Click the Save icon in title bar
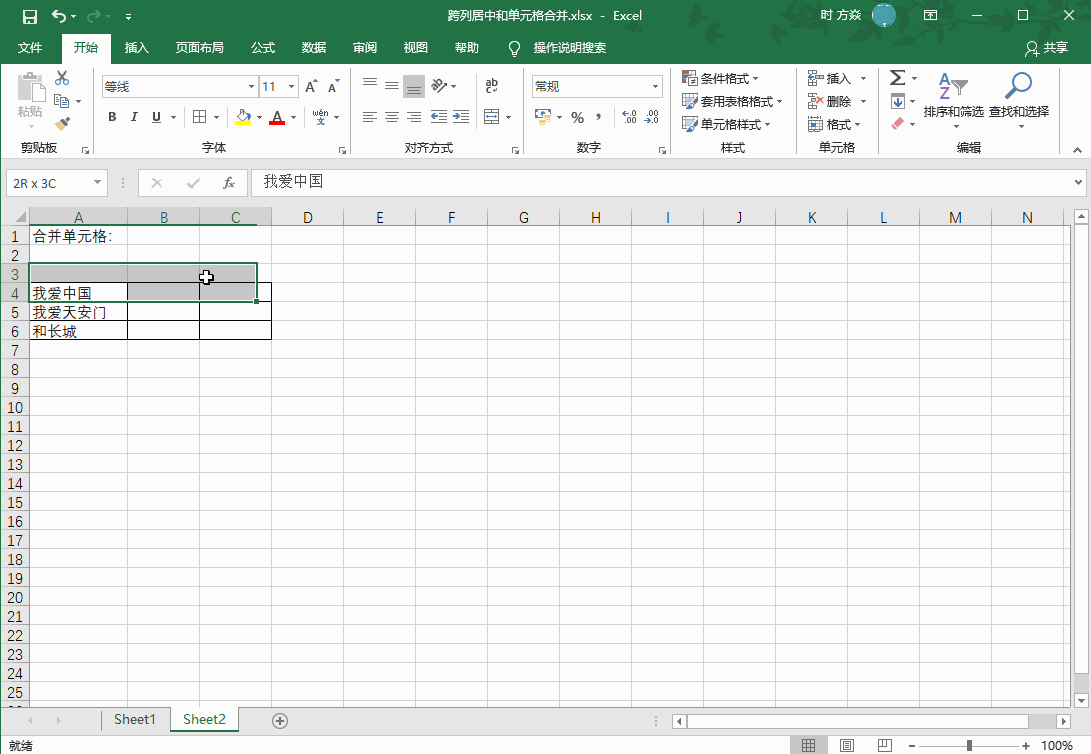 pos(29,16)
